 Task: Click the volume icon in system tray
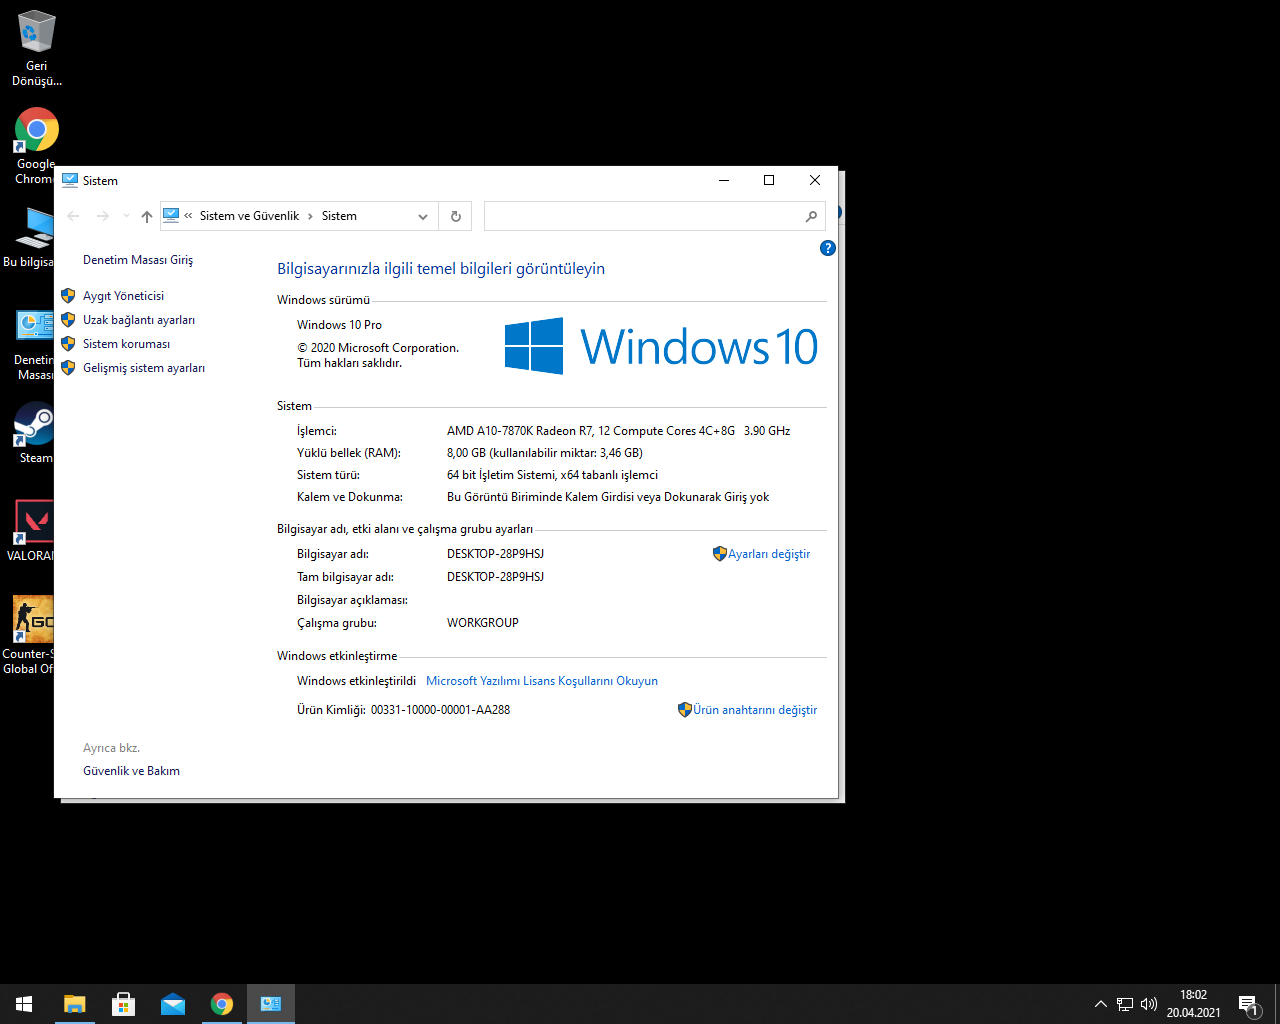(1149, 1004)
